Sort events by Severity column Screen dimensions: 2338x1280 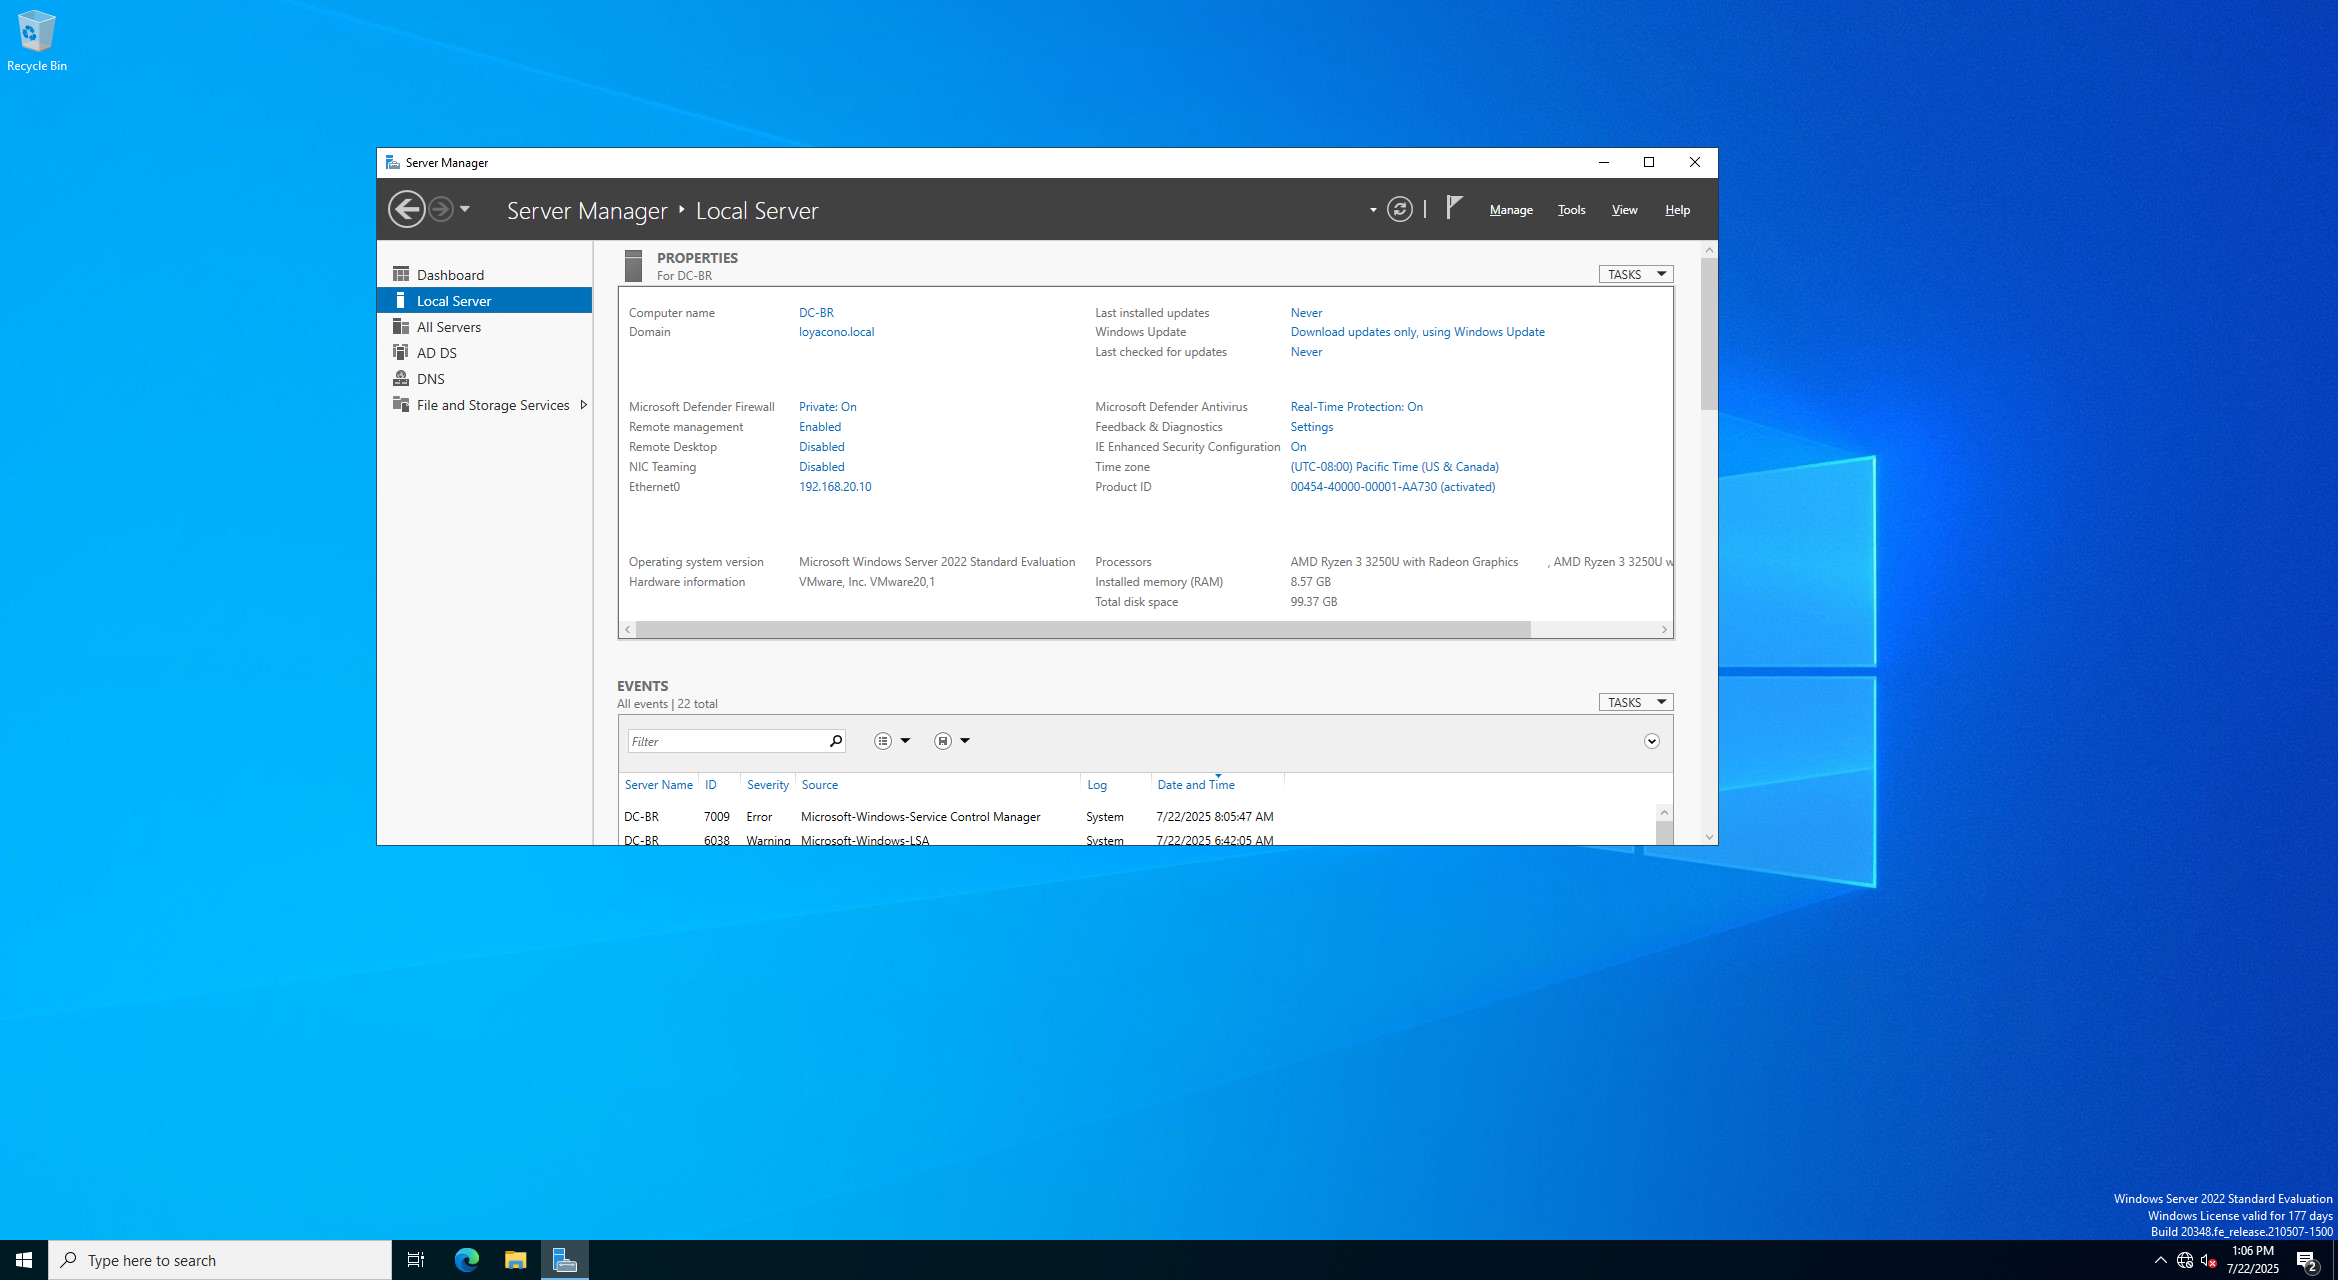(767, 785)
